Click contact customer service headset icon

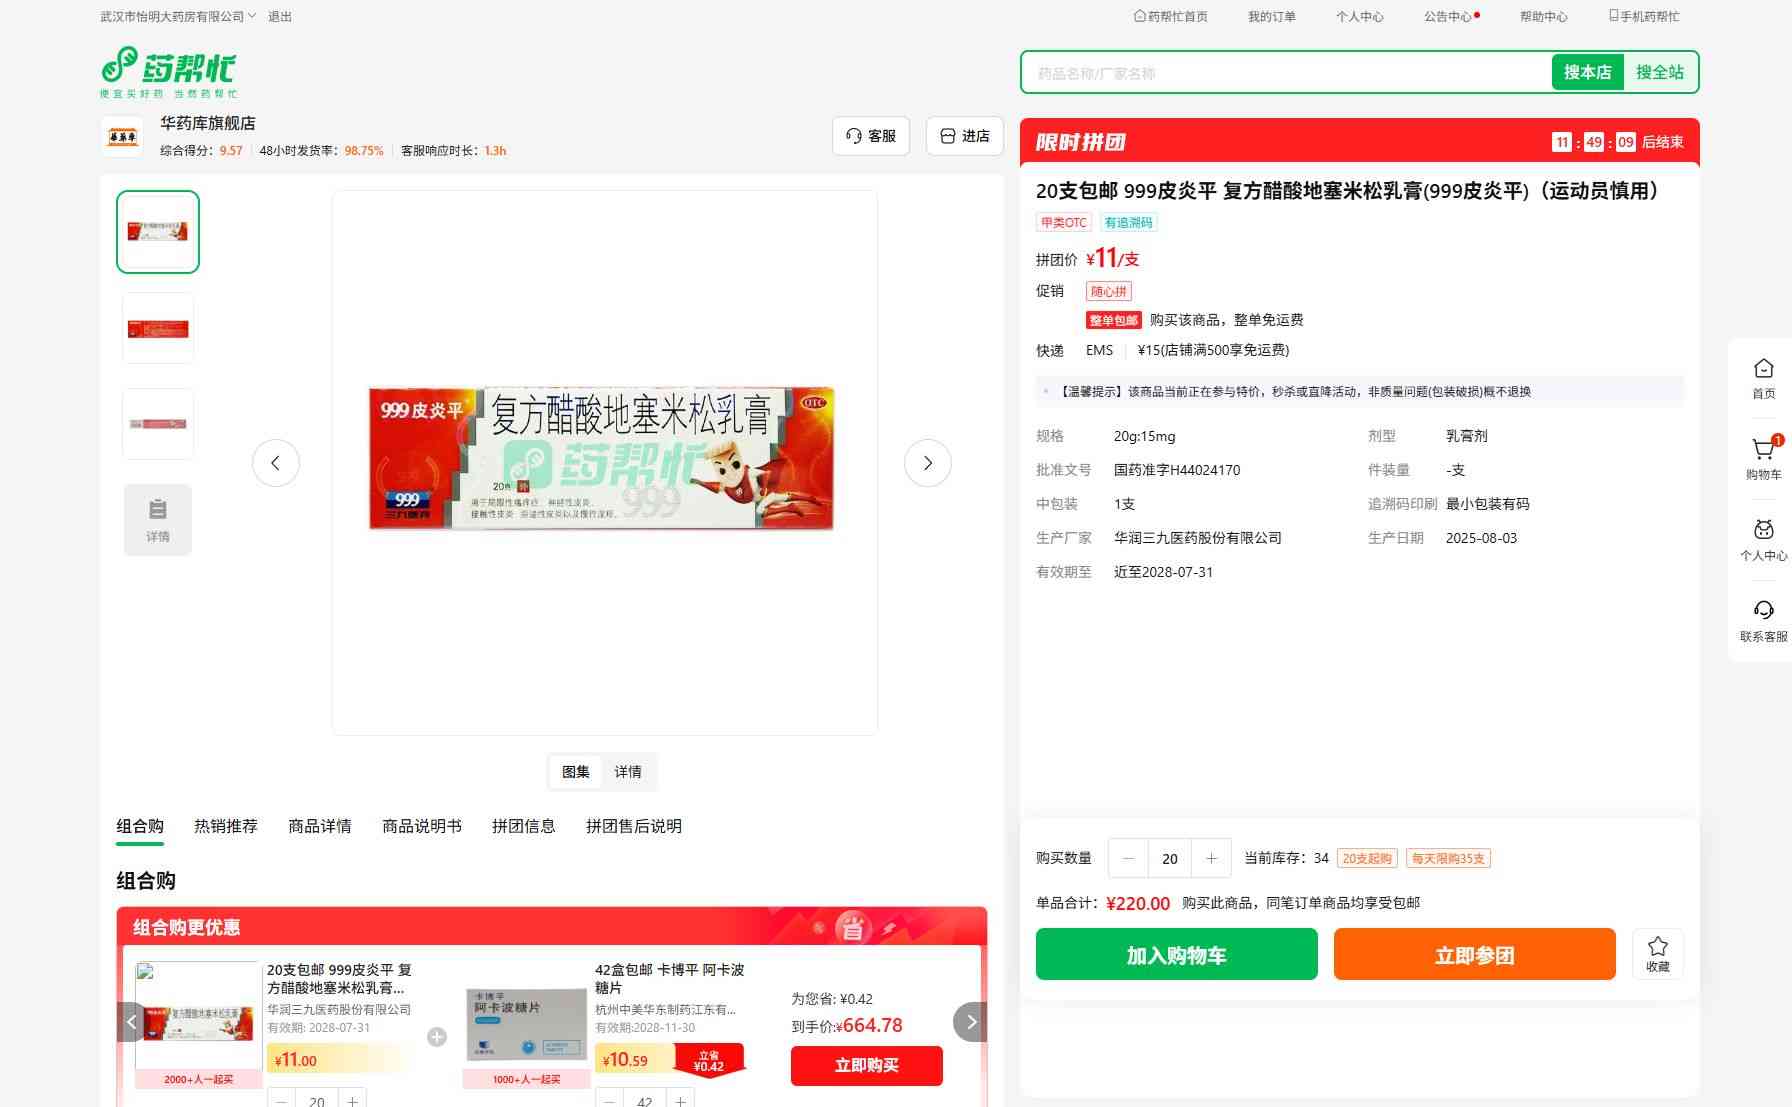(x=1763, y=611)
